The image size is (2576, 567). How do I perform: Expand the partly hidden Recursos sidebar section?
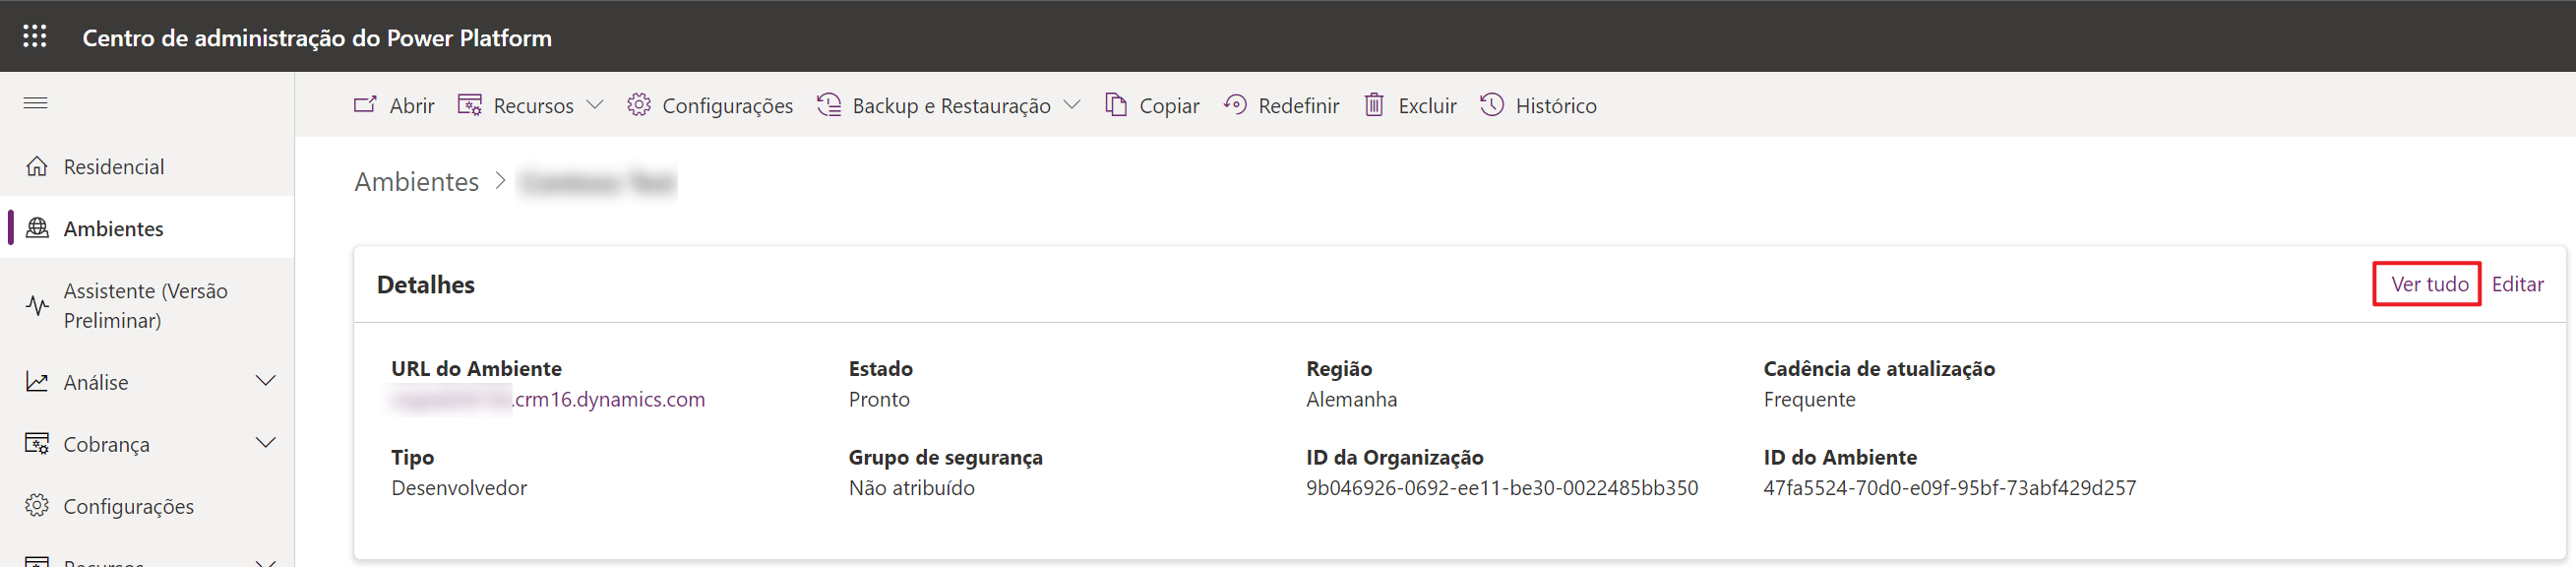(x=266, y=562)
